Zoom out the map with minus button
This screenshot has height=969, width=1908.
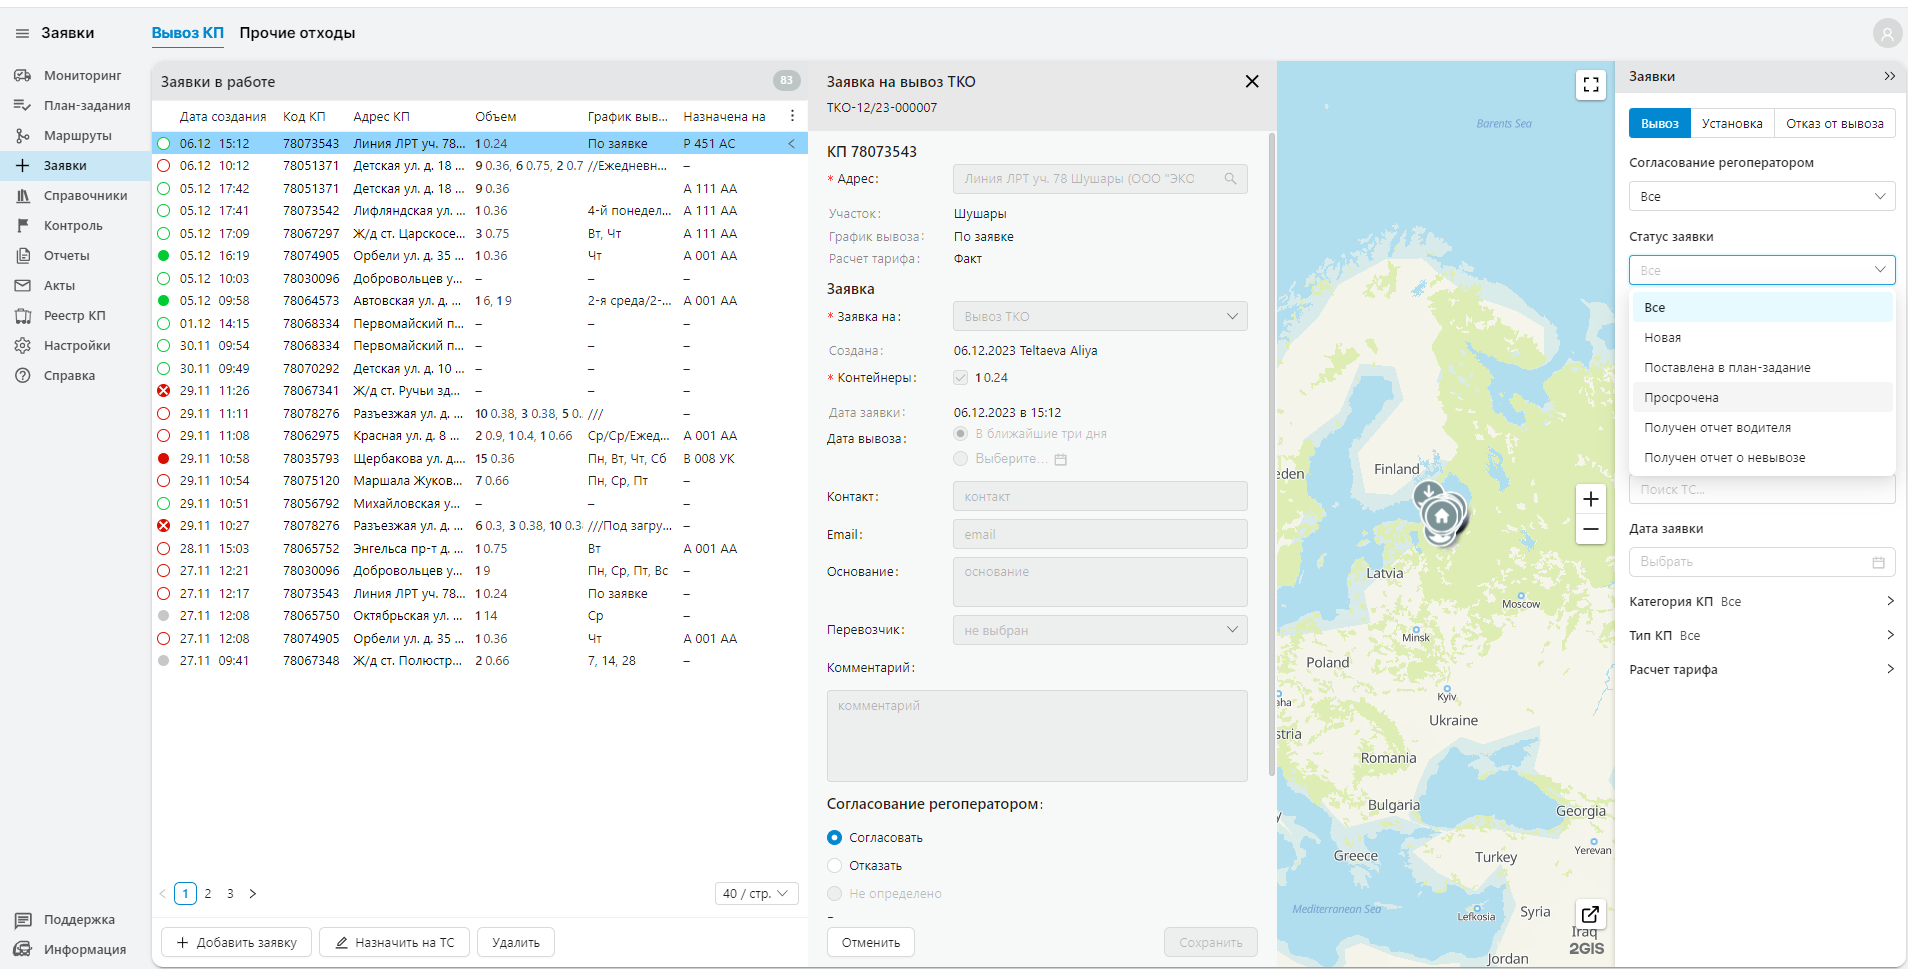1590,529
